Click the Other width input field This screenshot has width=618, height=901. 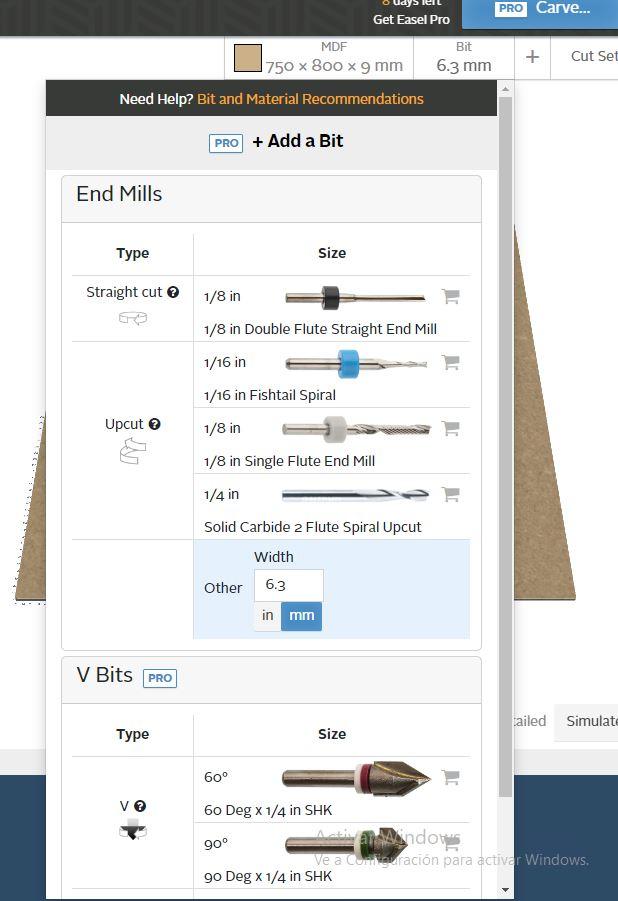[288, 585]
